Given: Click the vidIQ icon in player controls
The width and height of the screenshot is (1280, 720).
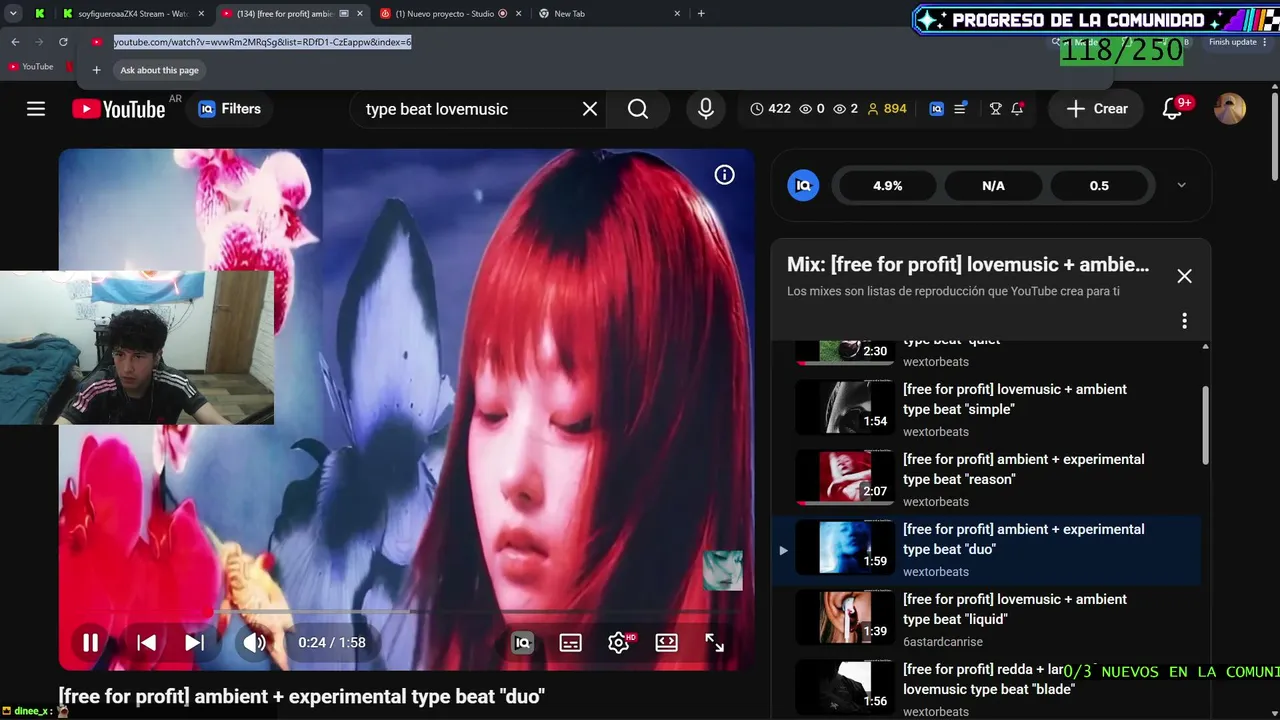Looking at the screenshot, I should tap(522, 643).
